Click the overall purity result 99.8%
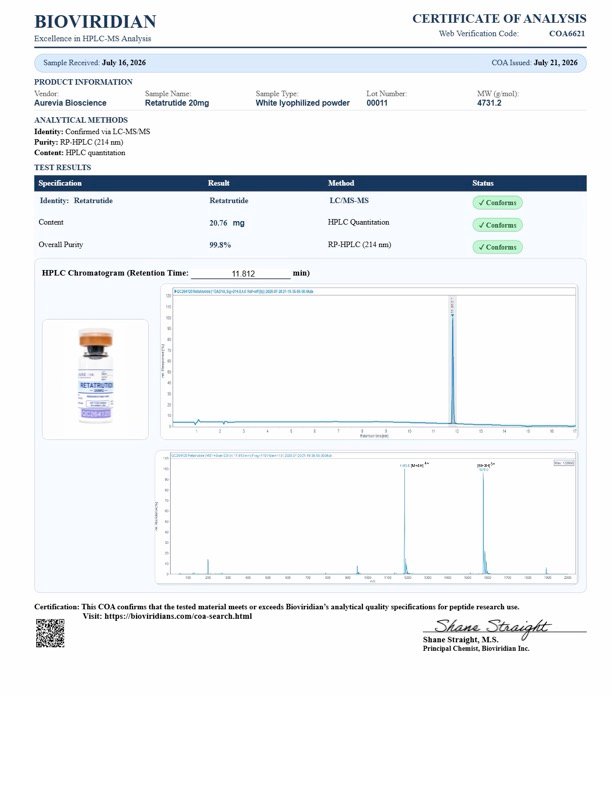This screenshot has width=612, height=792. tap(220, 245)
